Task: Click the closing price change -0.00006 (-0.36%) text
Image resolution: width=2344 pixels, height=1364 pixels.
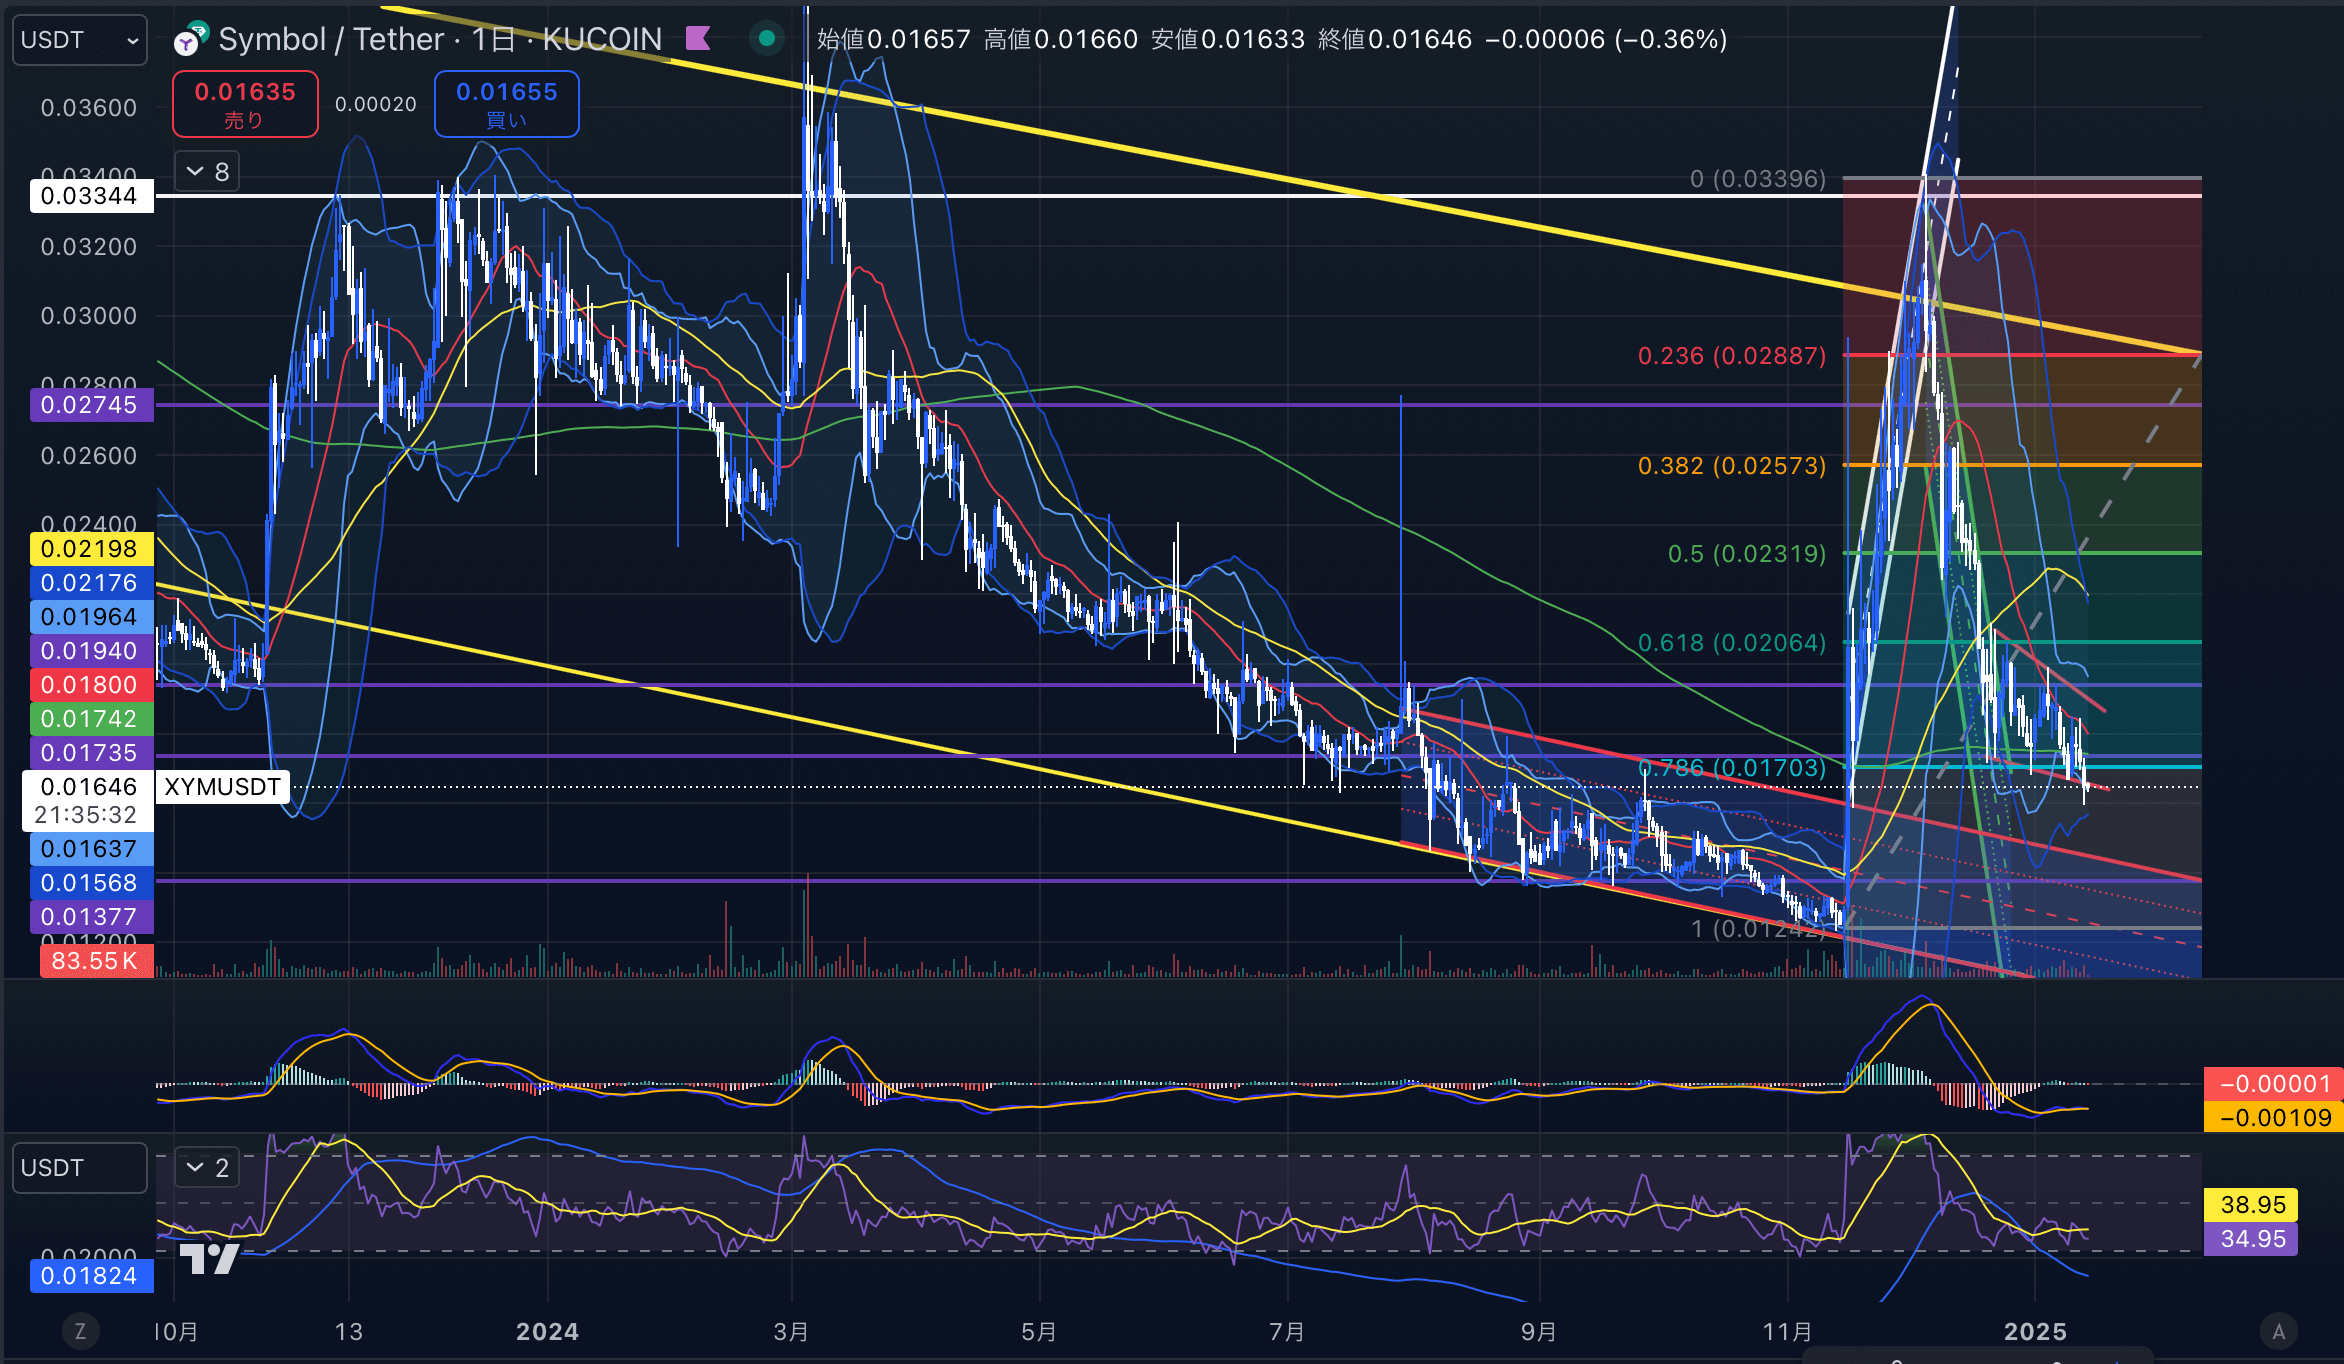Action: coord(1606,39)
